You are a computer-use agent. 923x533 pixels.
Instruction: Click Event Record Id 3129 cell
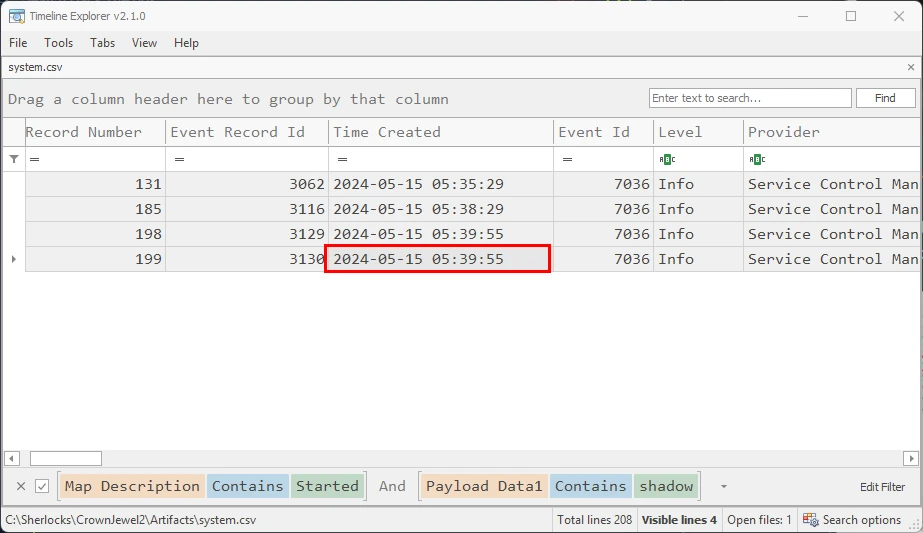[247, 234]
